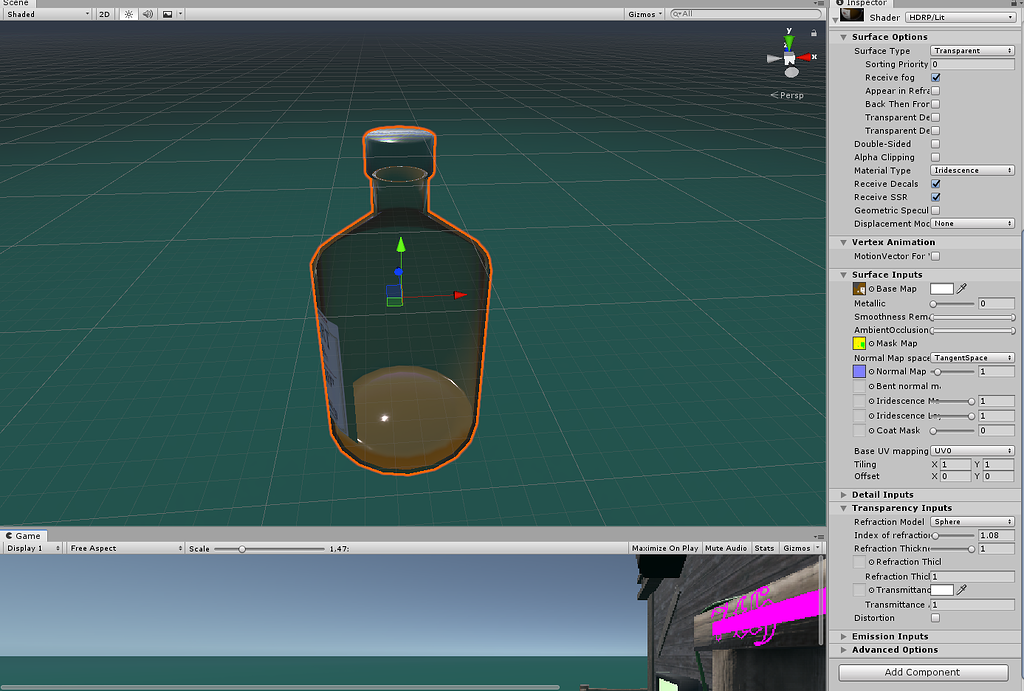
Task: Click the blue Normal Map texture slot
Action: point(859,371)
